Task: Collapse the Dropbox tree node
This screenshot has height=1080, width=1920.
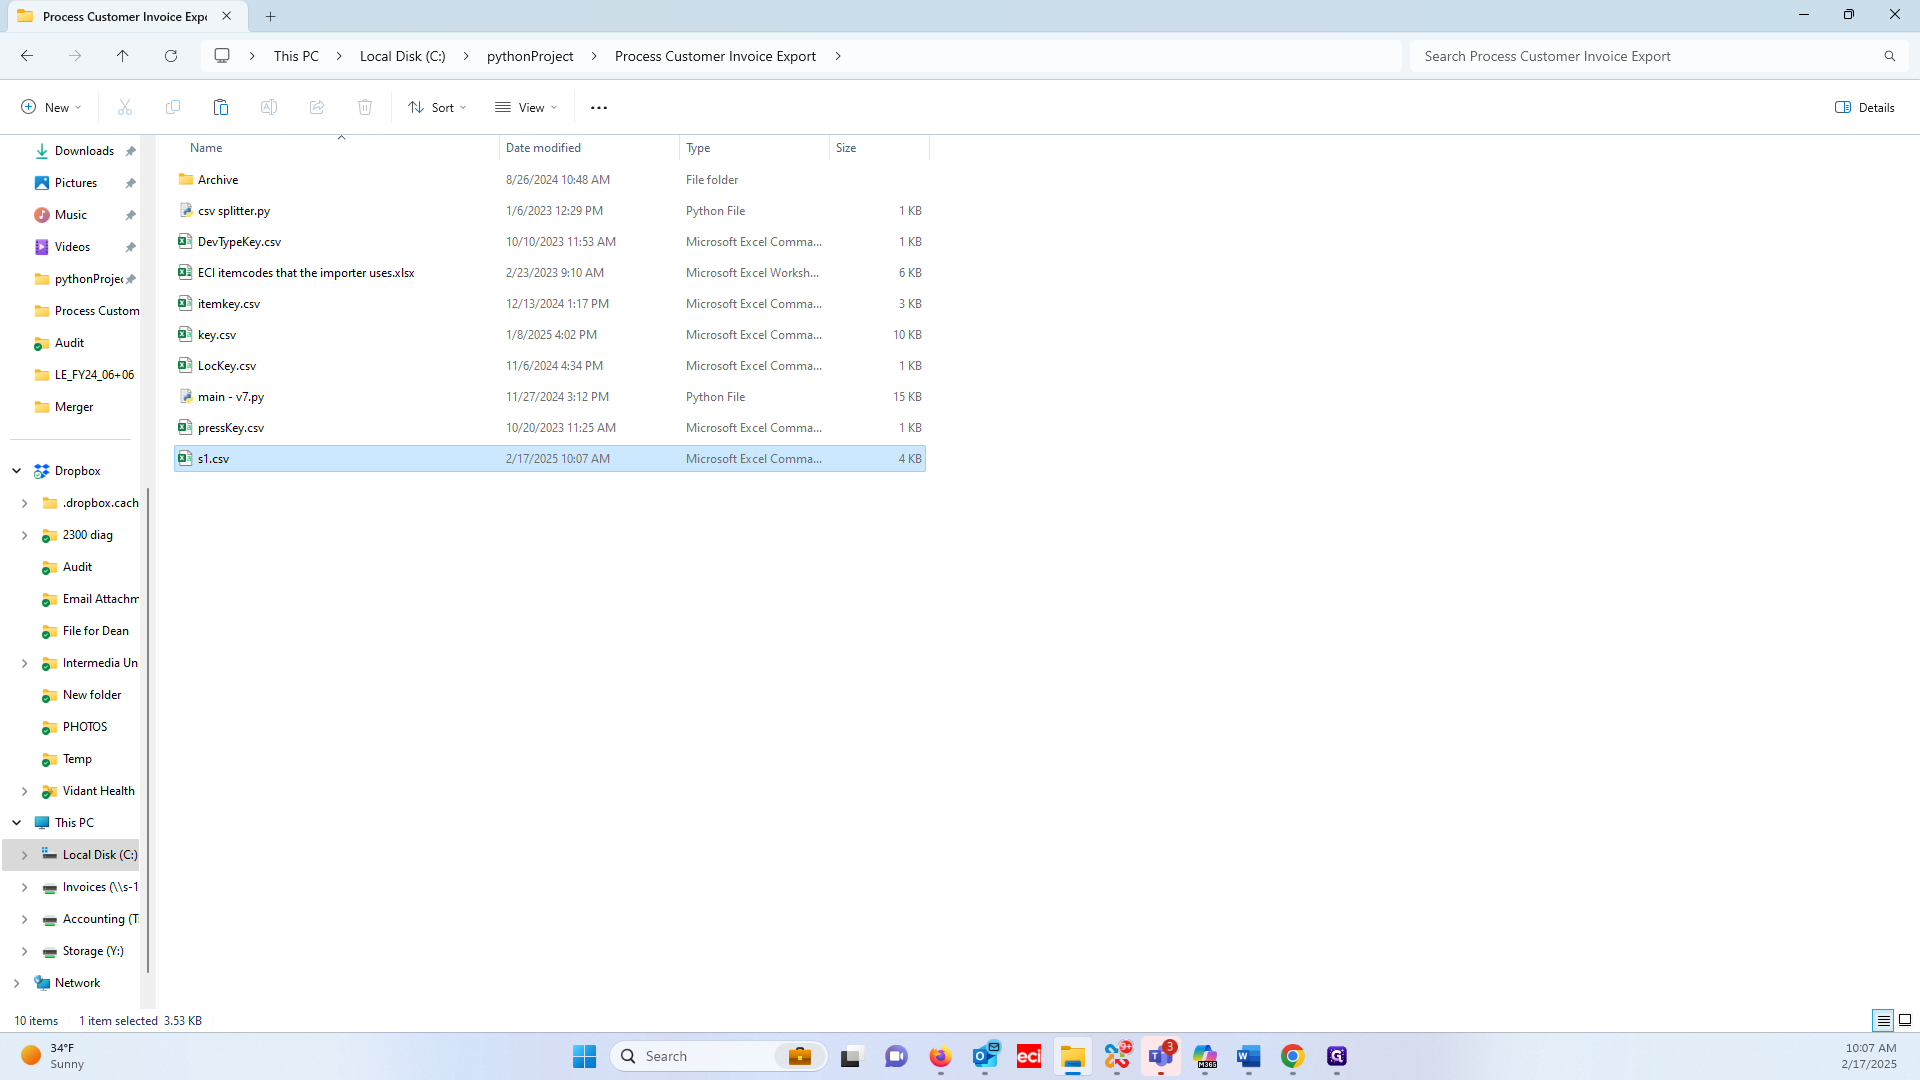Action: [x=17, y=471]
